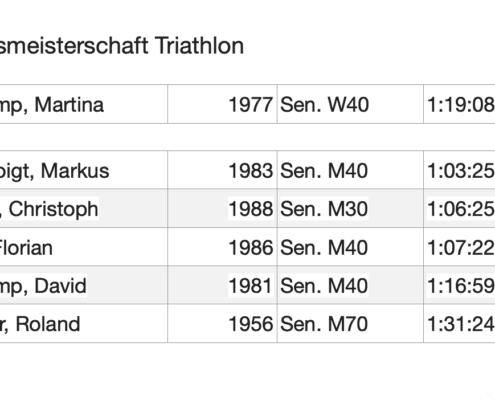Click the name cell 'Roland'
The width and height of the screenshot is (495, 400).
[83, 323]
